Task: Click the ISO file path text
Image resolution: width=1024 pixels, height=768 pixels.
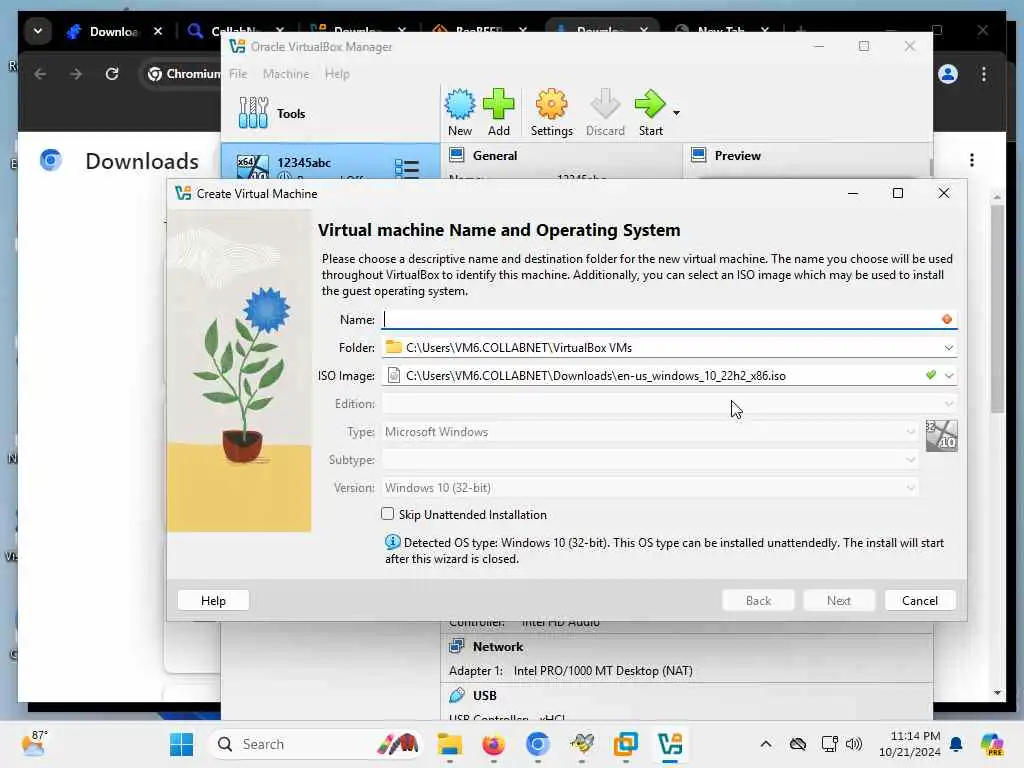Action: coord(596,376)
